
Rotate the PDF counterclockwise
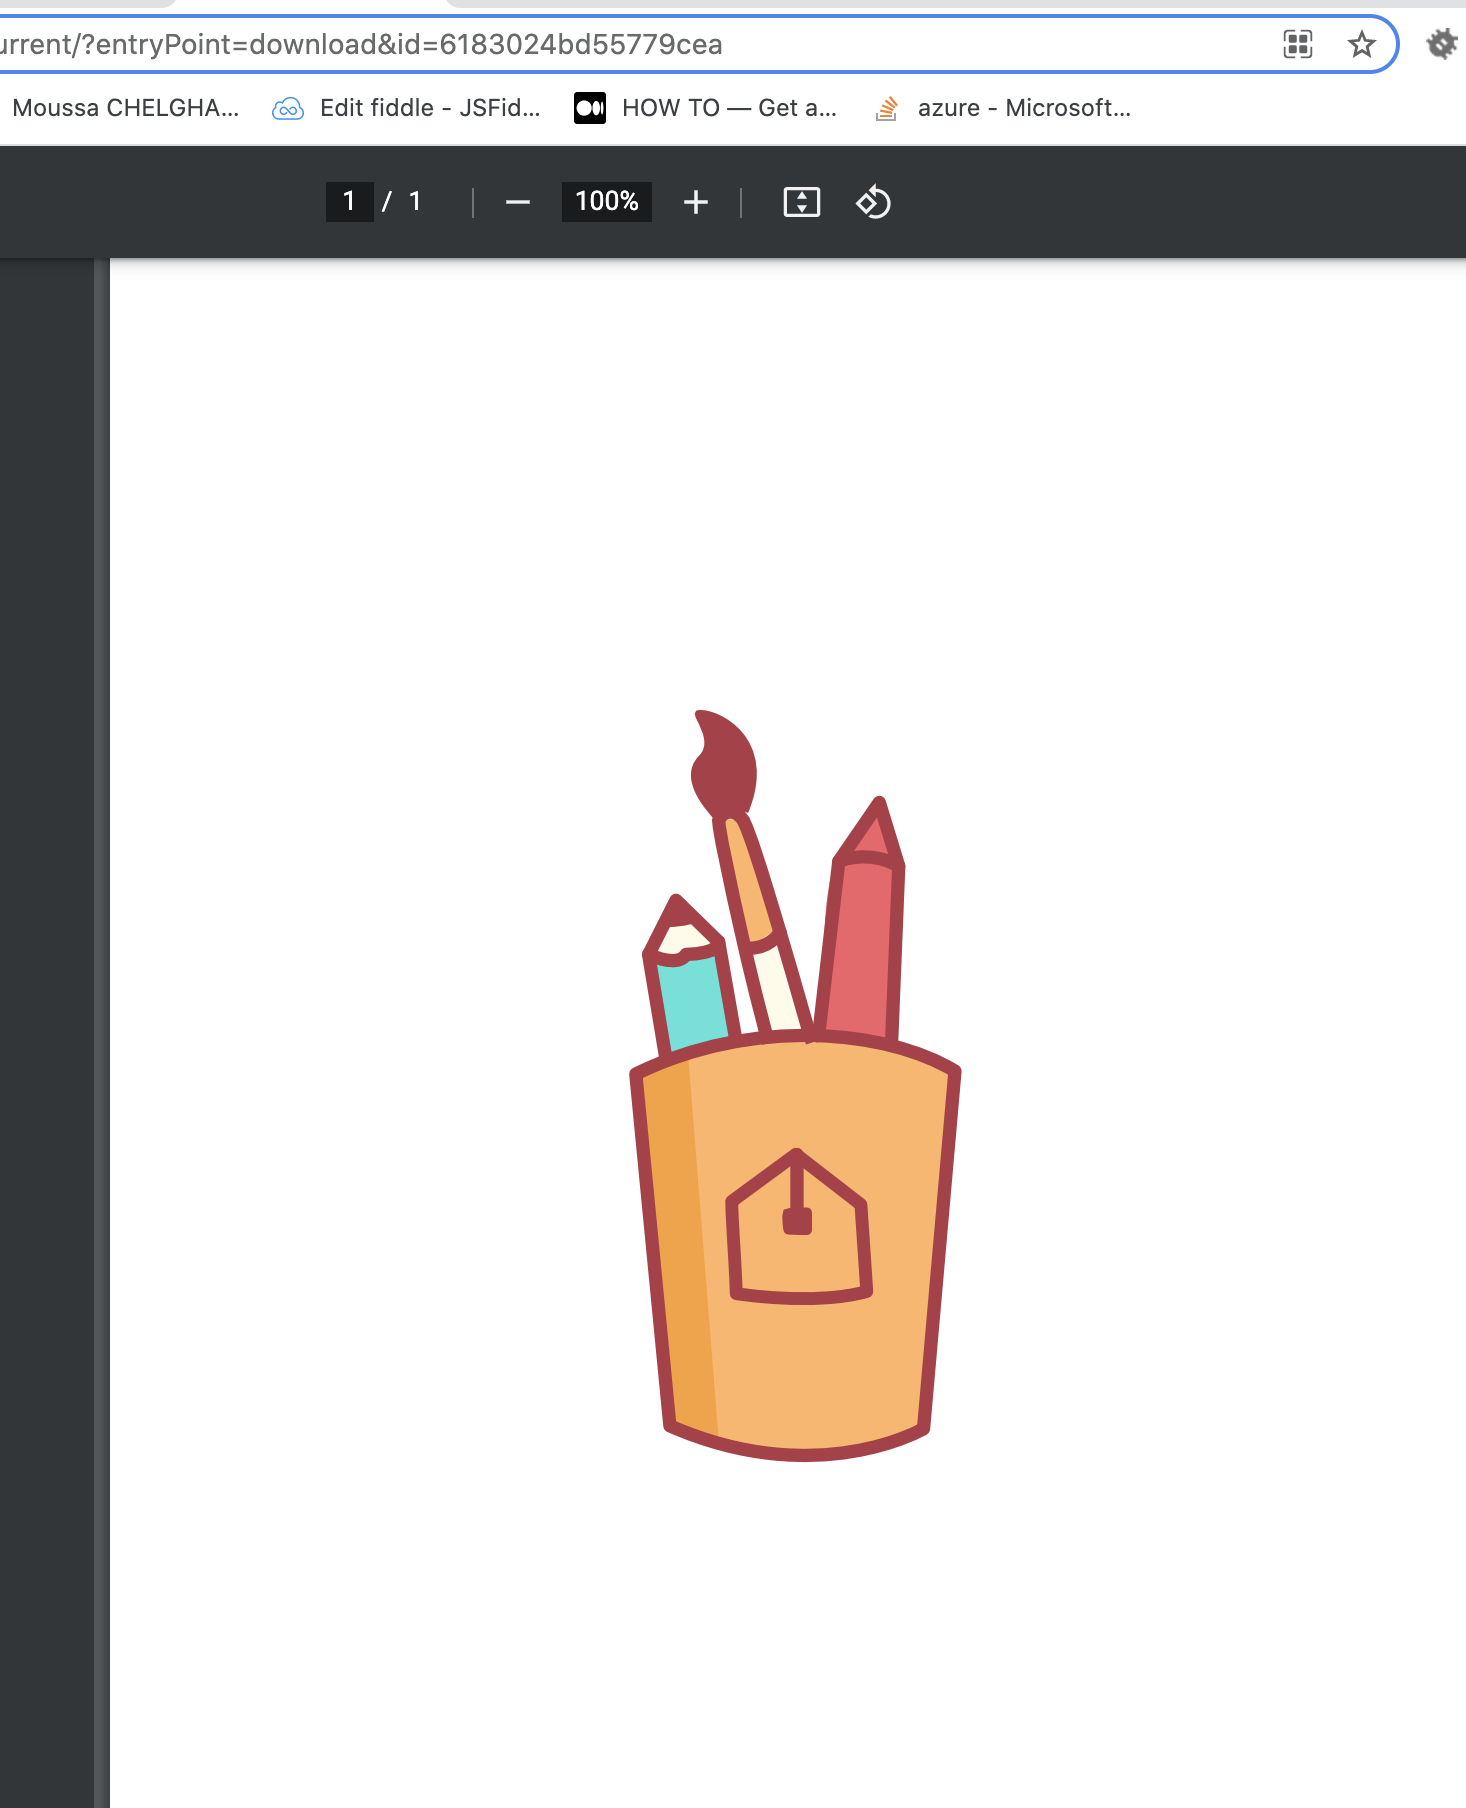873,202
